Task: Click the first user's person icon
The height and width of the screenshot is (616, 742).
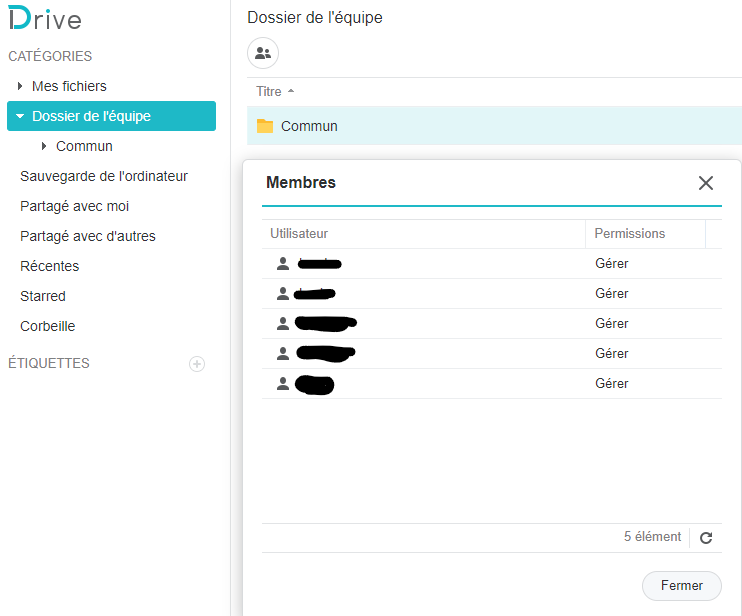Action: point(283,264)
